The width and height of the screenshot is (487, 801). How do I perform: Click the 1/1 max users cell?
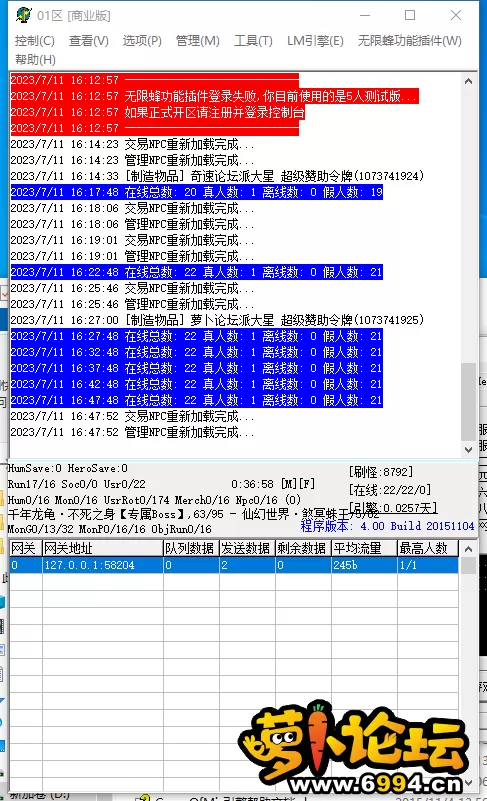click(428, 565)
